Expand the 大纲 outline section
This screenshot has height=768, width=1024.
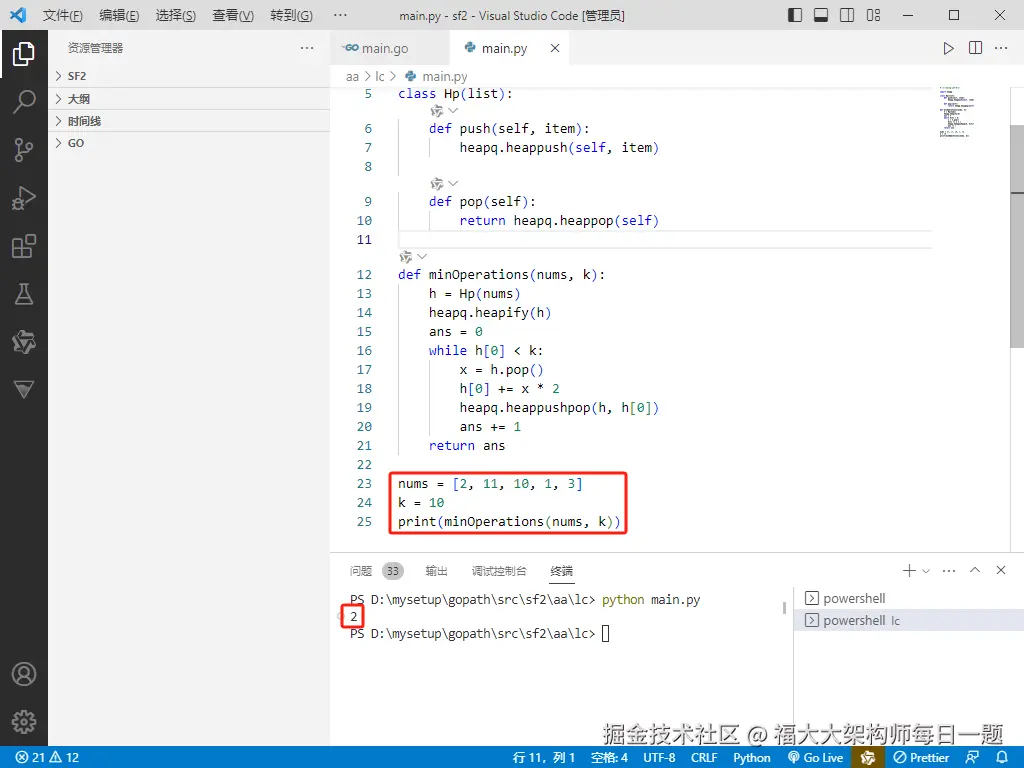pyautogui.click(x=189, y=99)
